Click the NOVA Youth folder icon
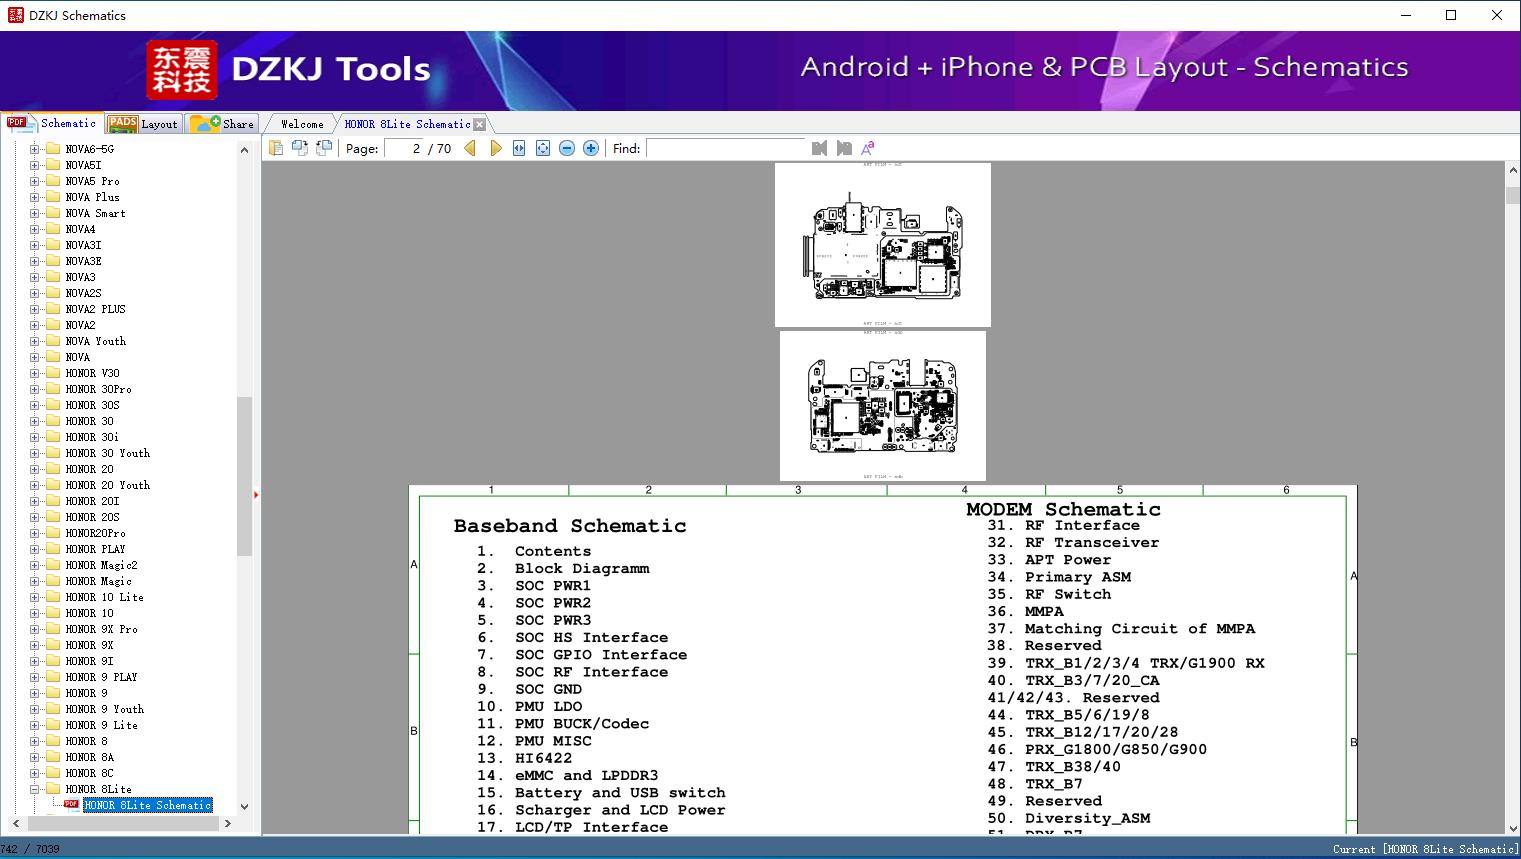The image size is (1521, 859). (x=53, y=341)
